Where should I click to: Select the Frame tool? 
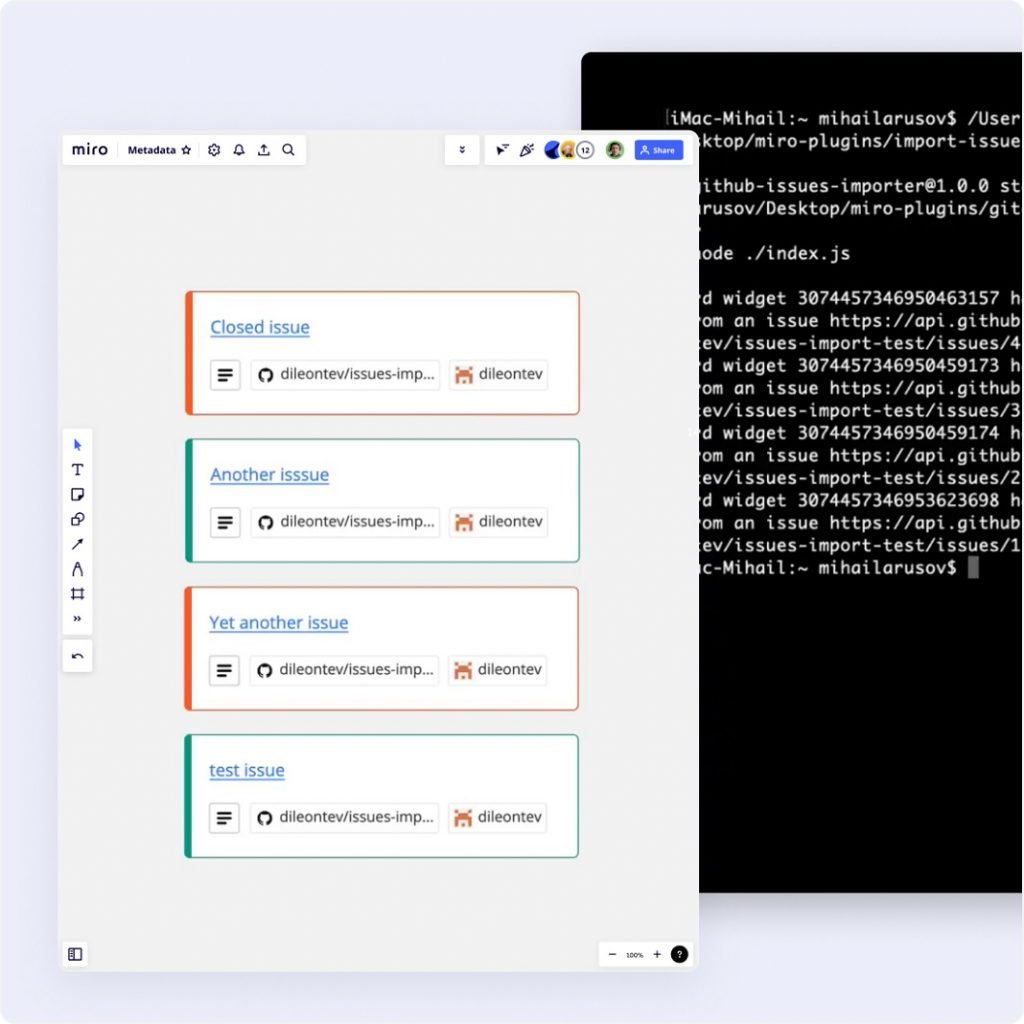(x=78, y=594)
